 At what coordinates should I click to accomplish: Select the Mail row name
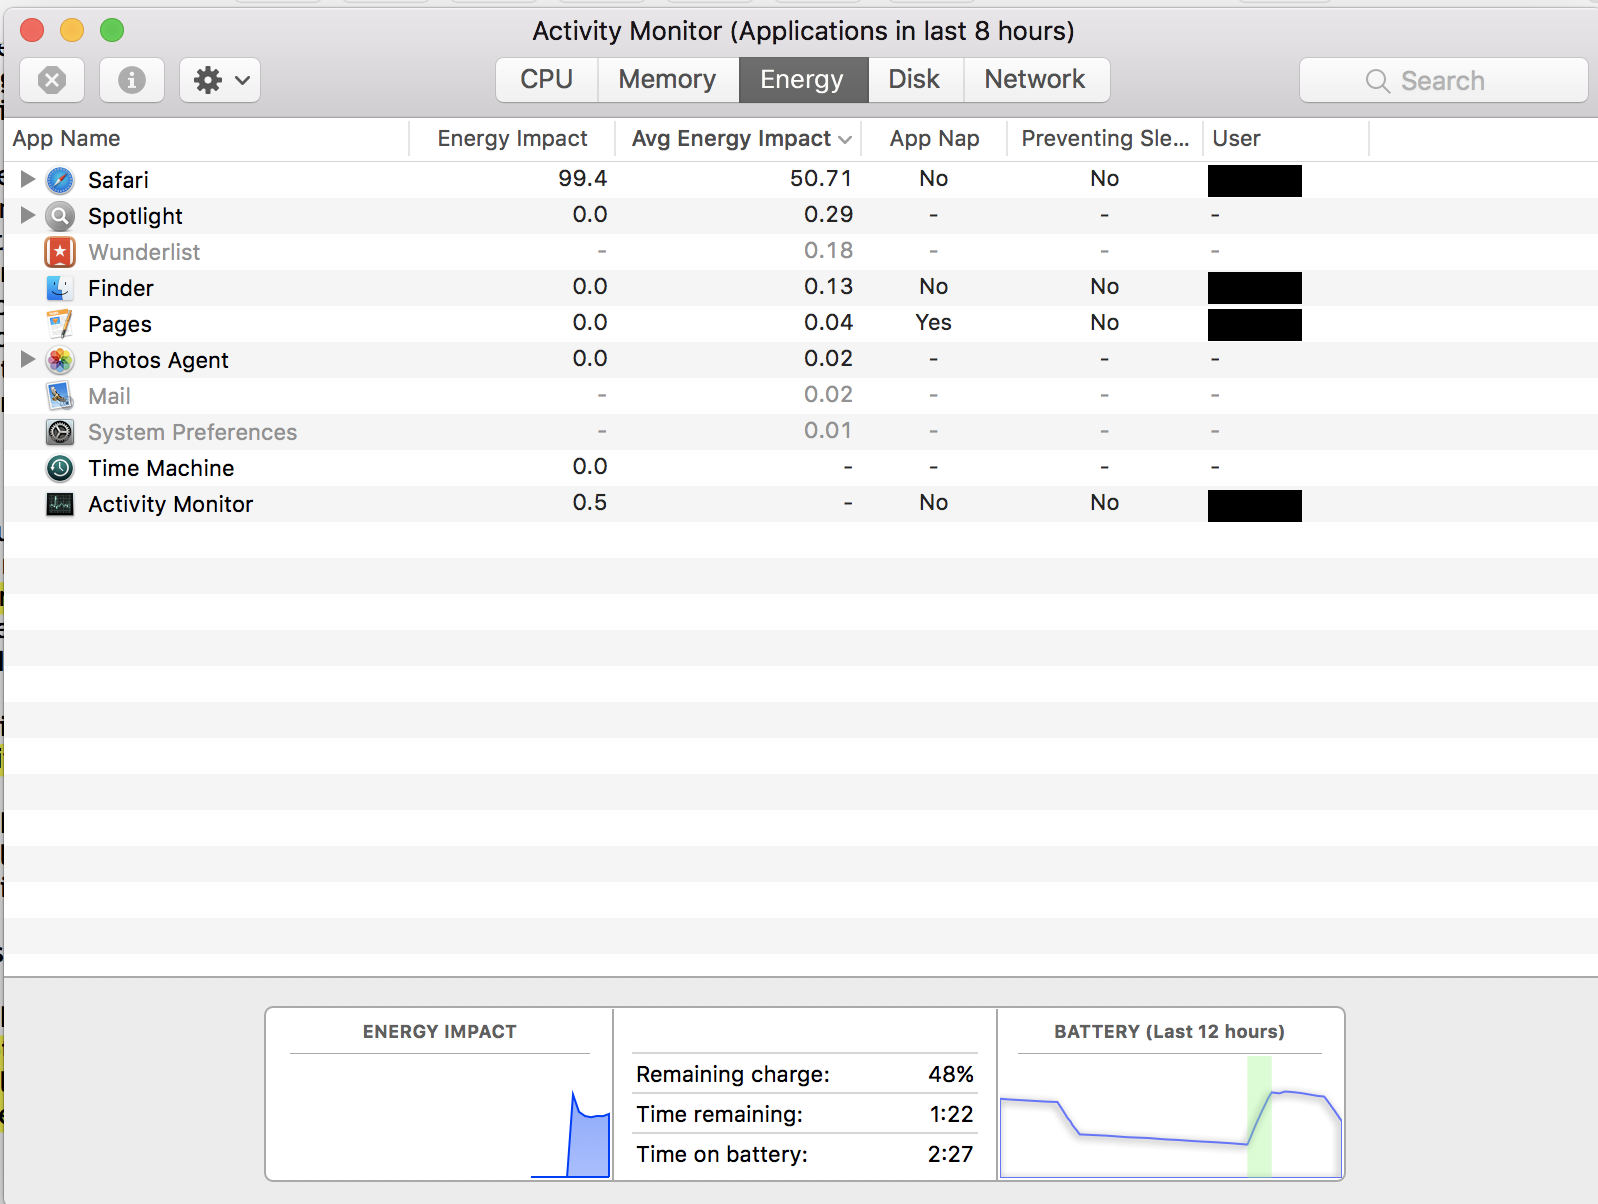tap(109, 396)
